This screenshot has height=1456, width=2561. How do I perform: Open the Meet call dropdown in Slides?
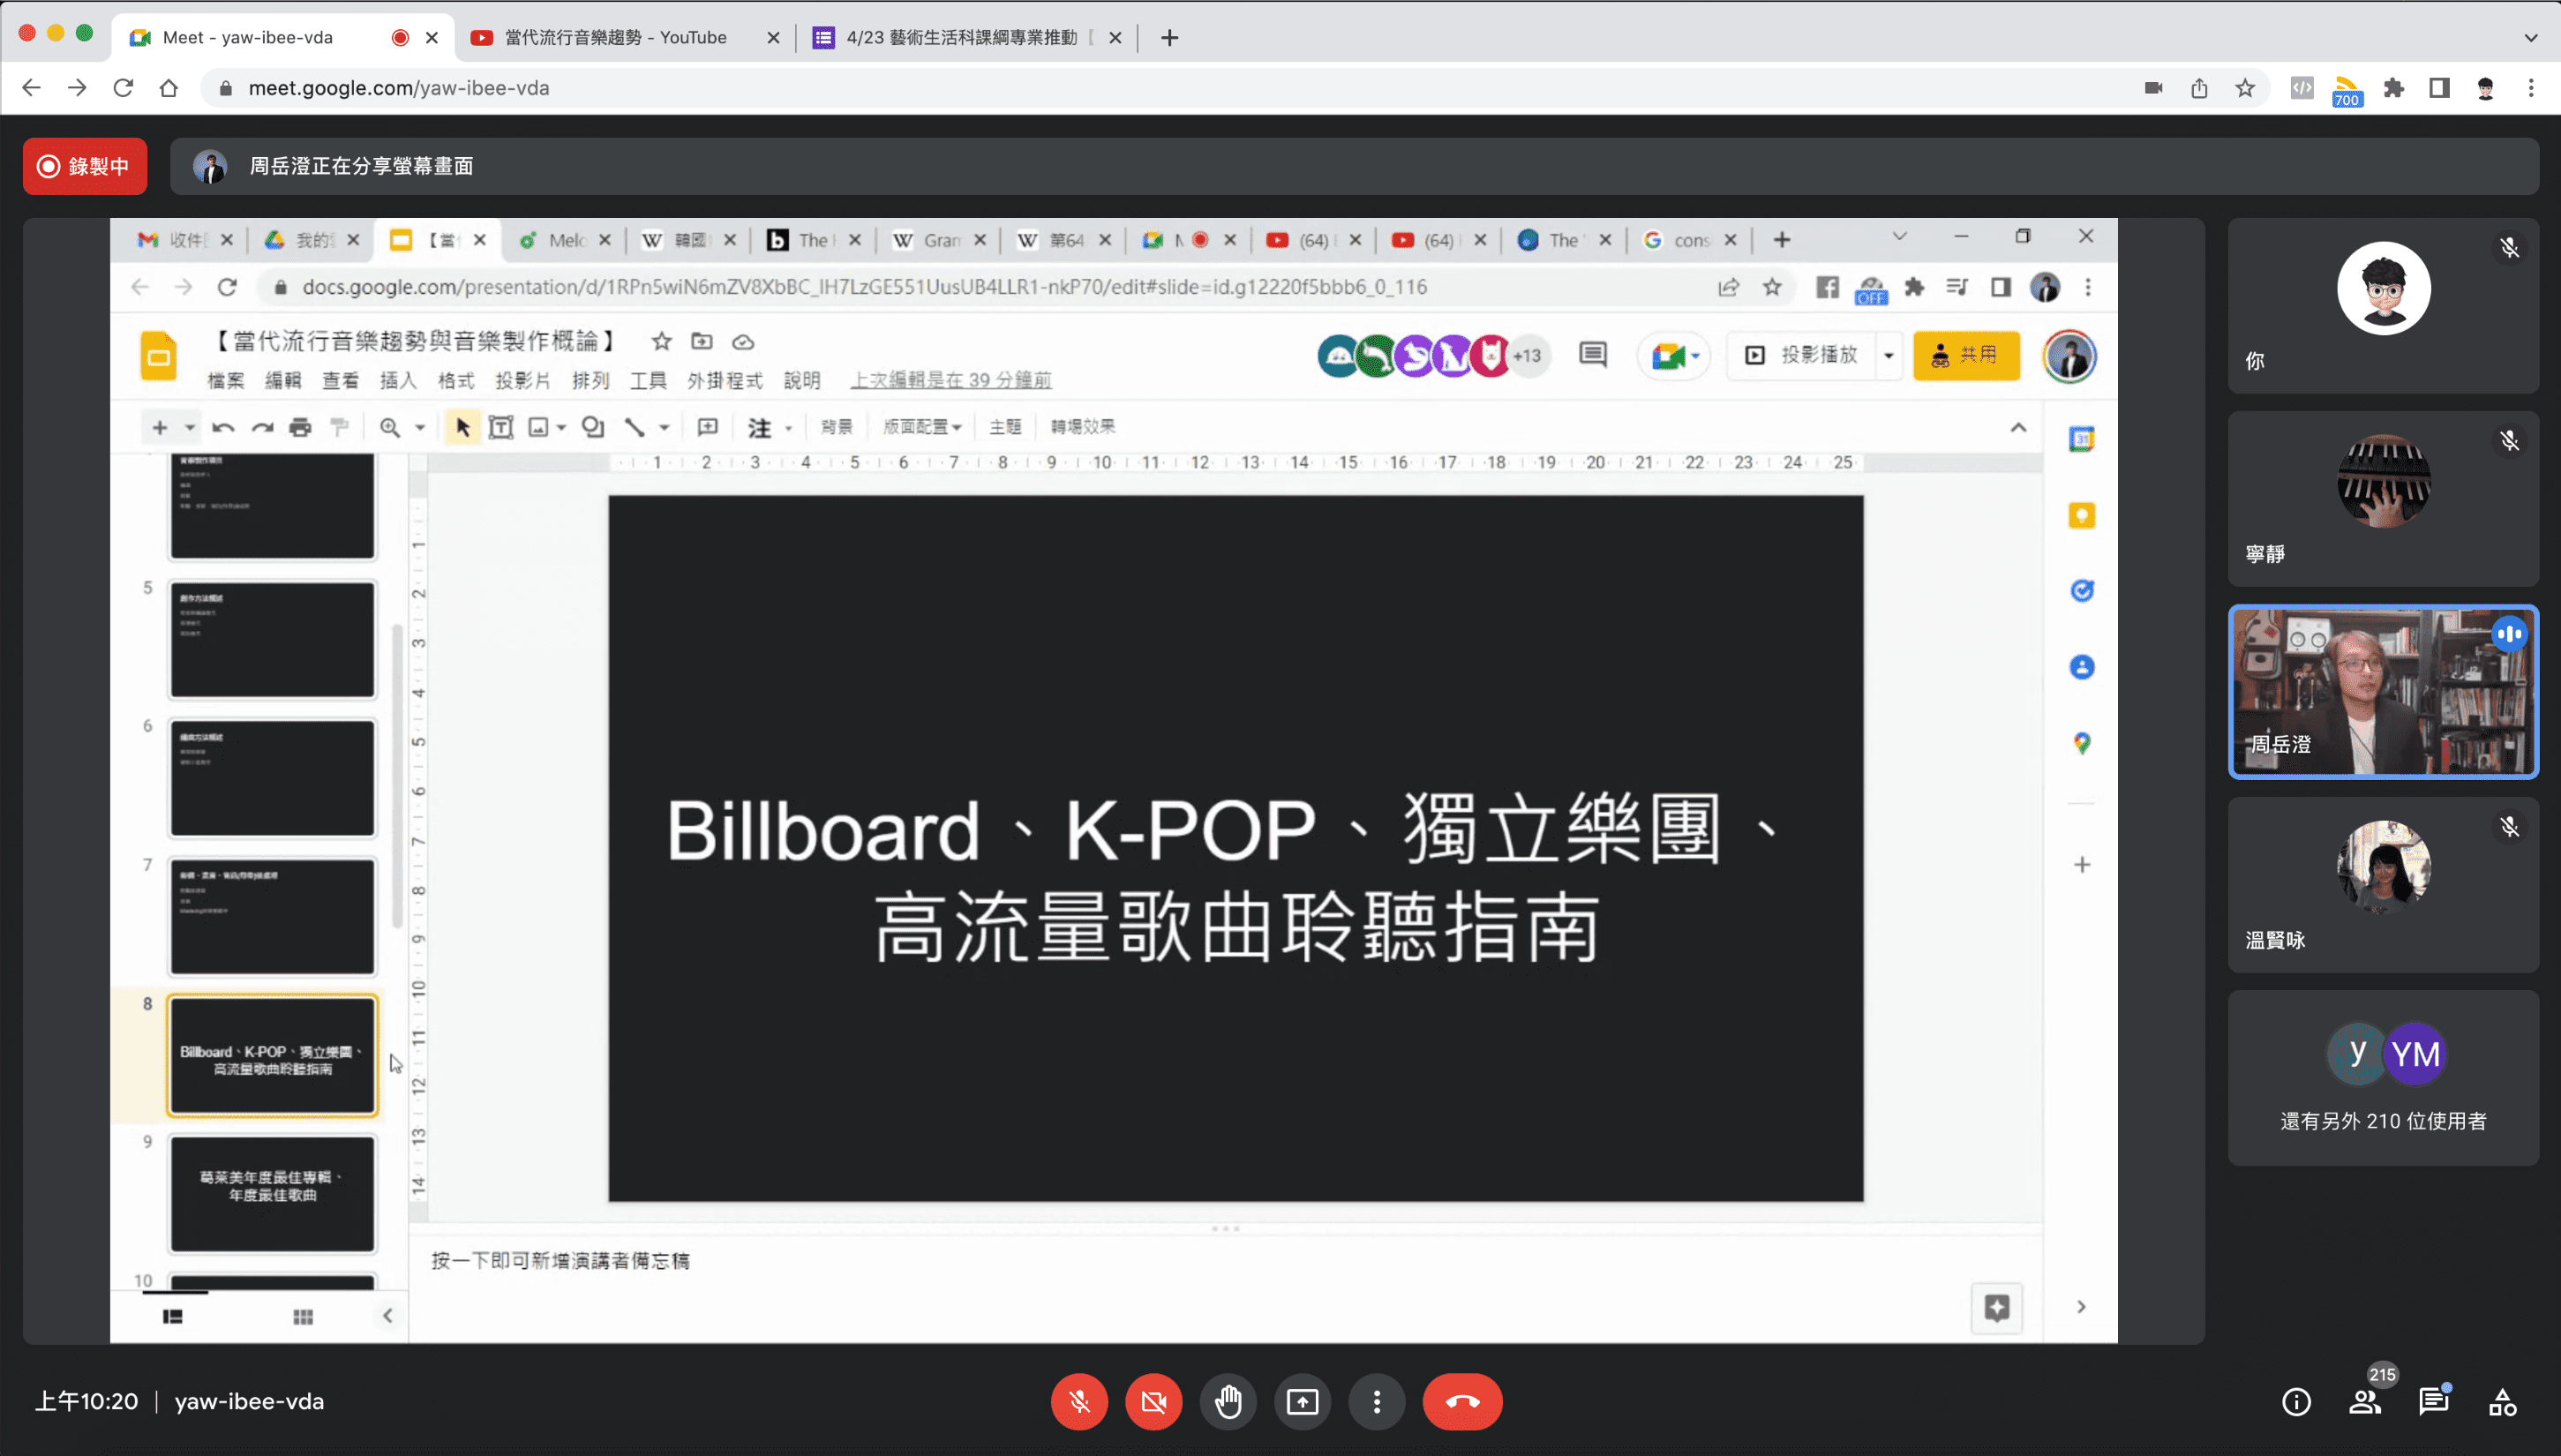1674,356
